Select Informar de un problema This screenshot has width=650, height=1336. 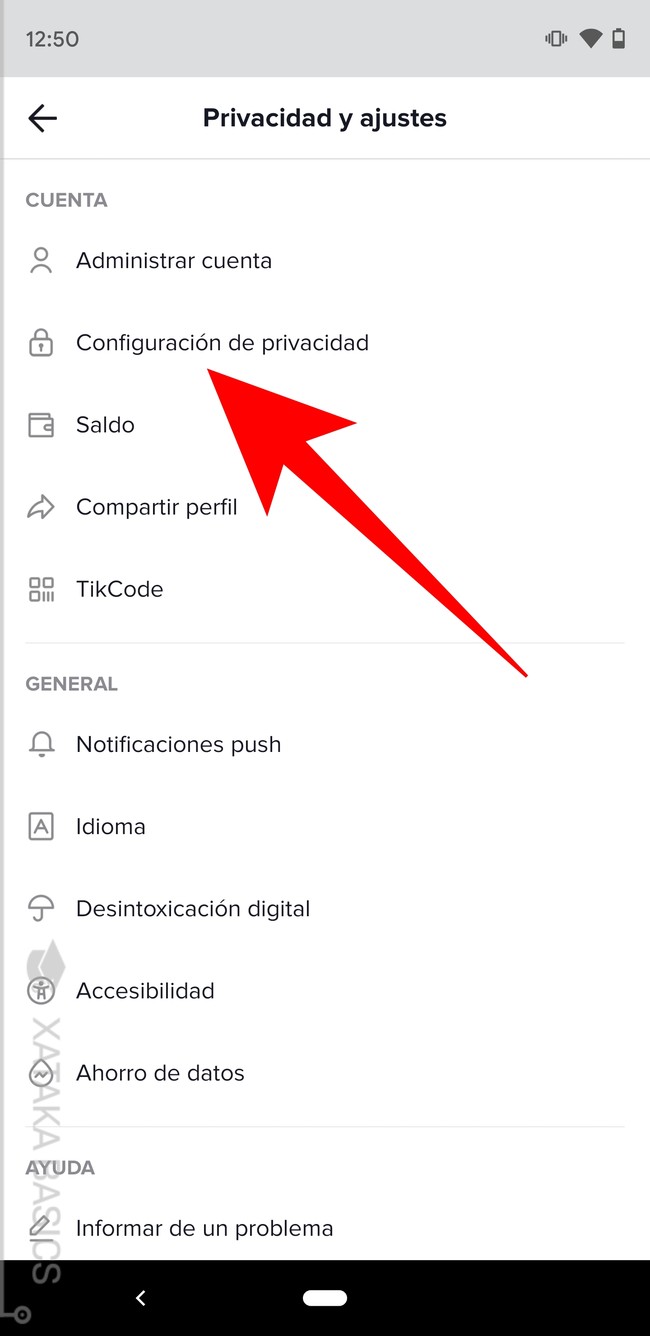point(204,1228)
